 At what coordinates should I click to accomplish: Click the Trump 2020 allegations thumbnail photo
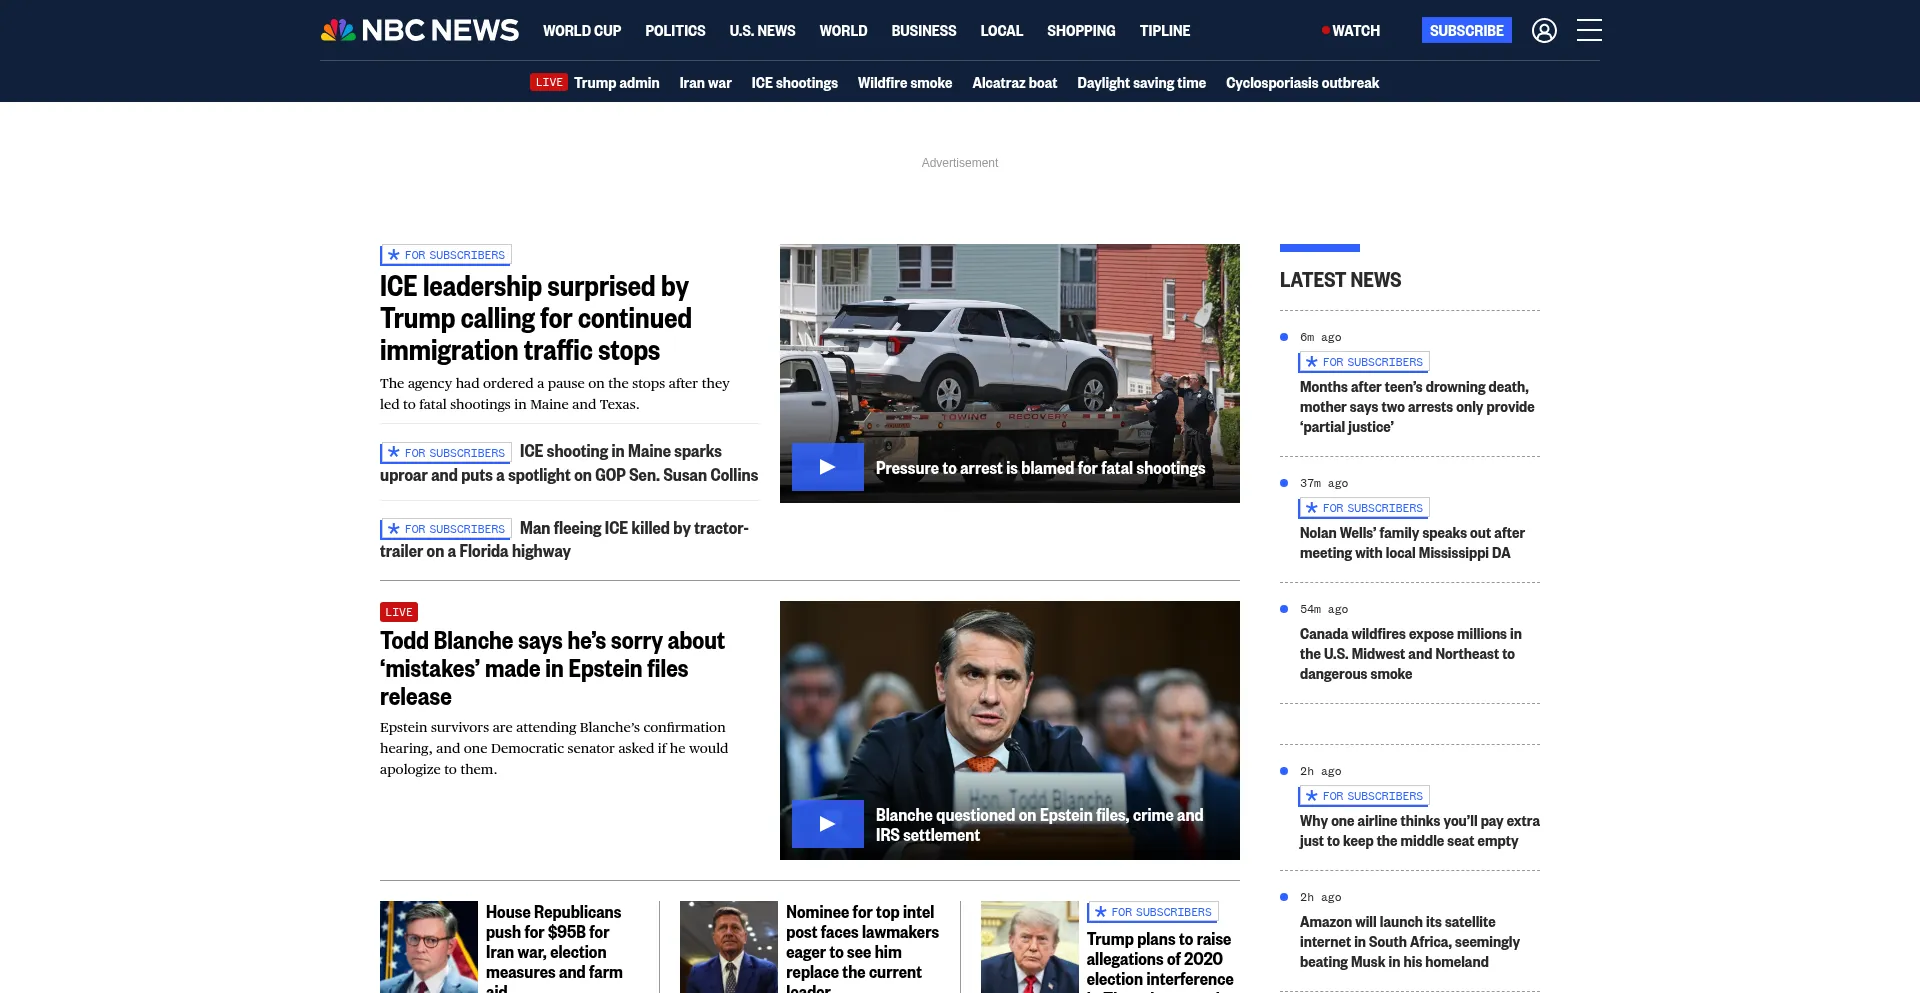click(1029, 947)
